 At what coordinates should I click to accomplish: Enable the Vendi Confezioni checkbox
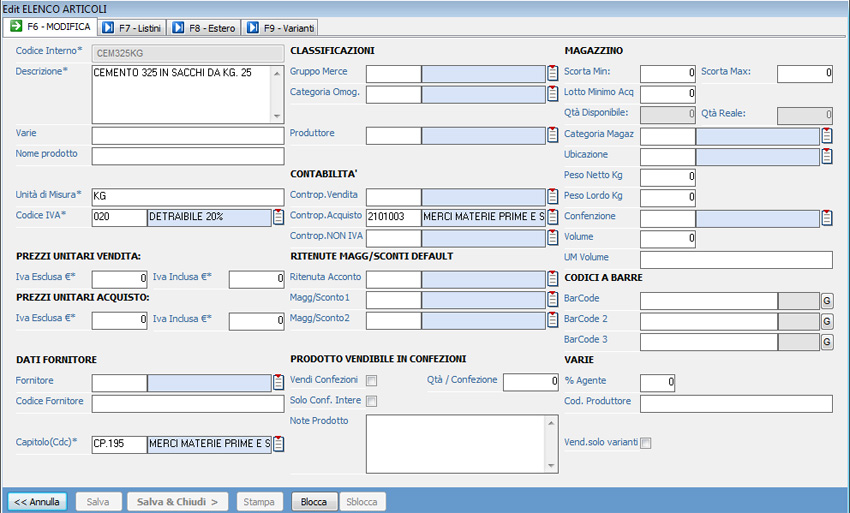coord(371,381)
